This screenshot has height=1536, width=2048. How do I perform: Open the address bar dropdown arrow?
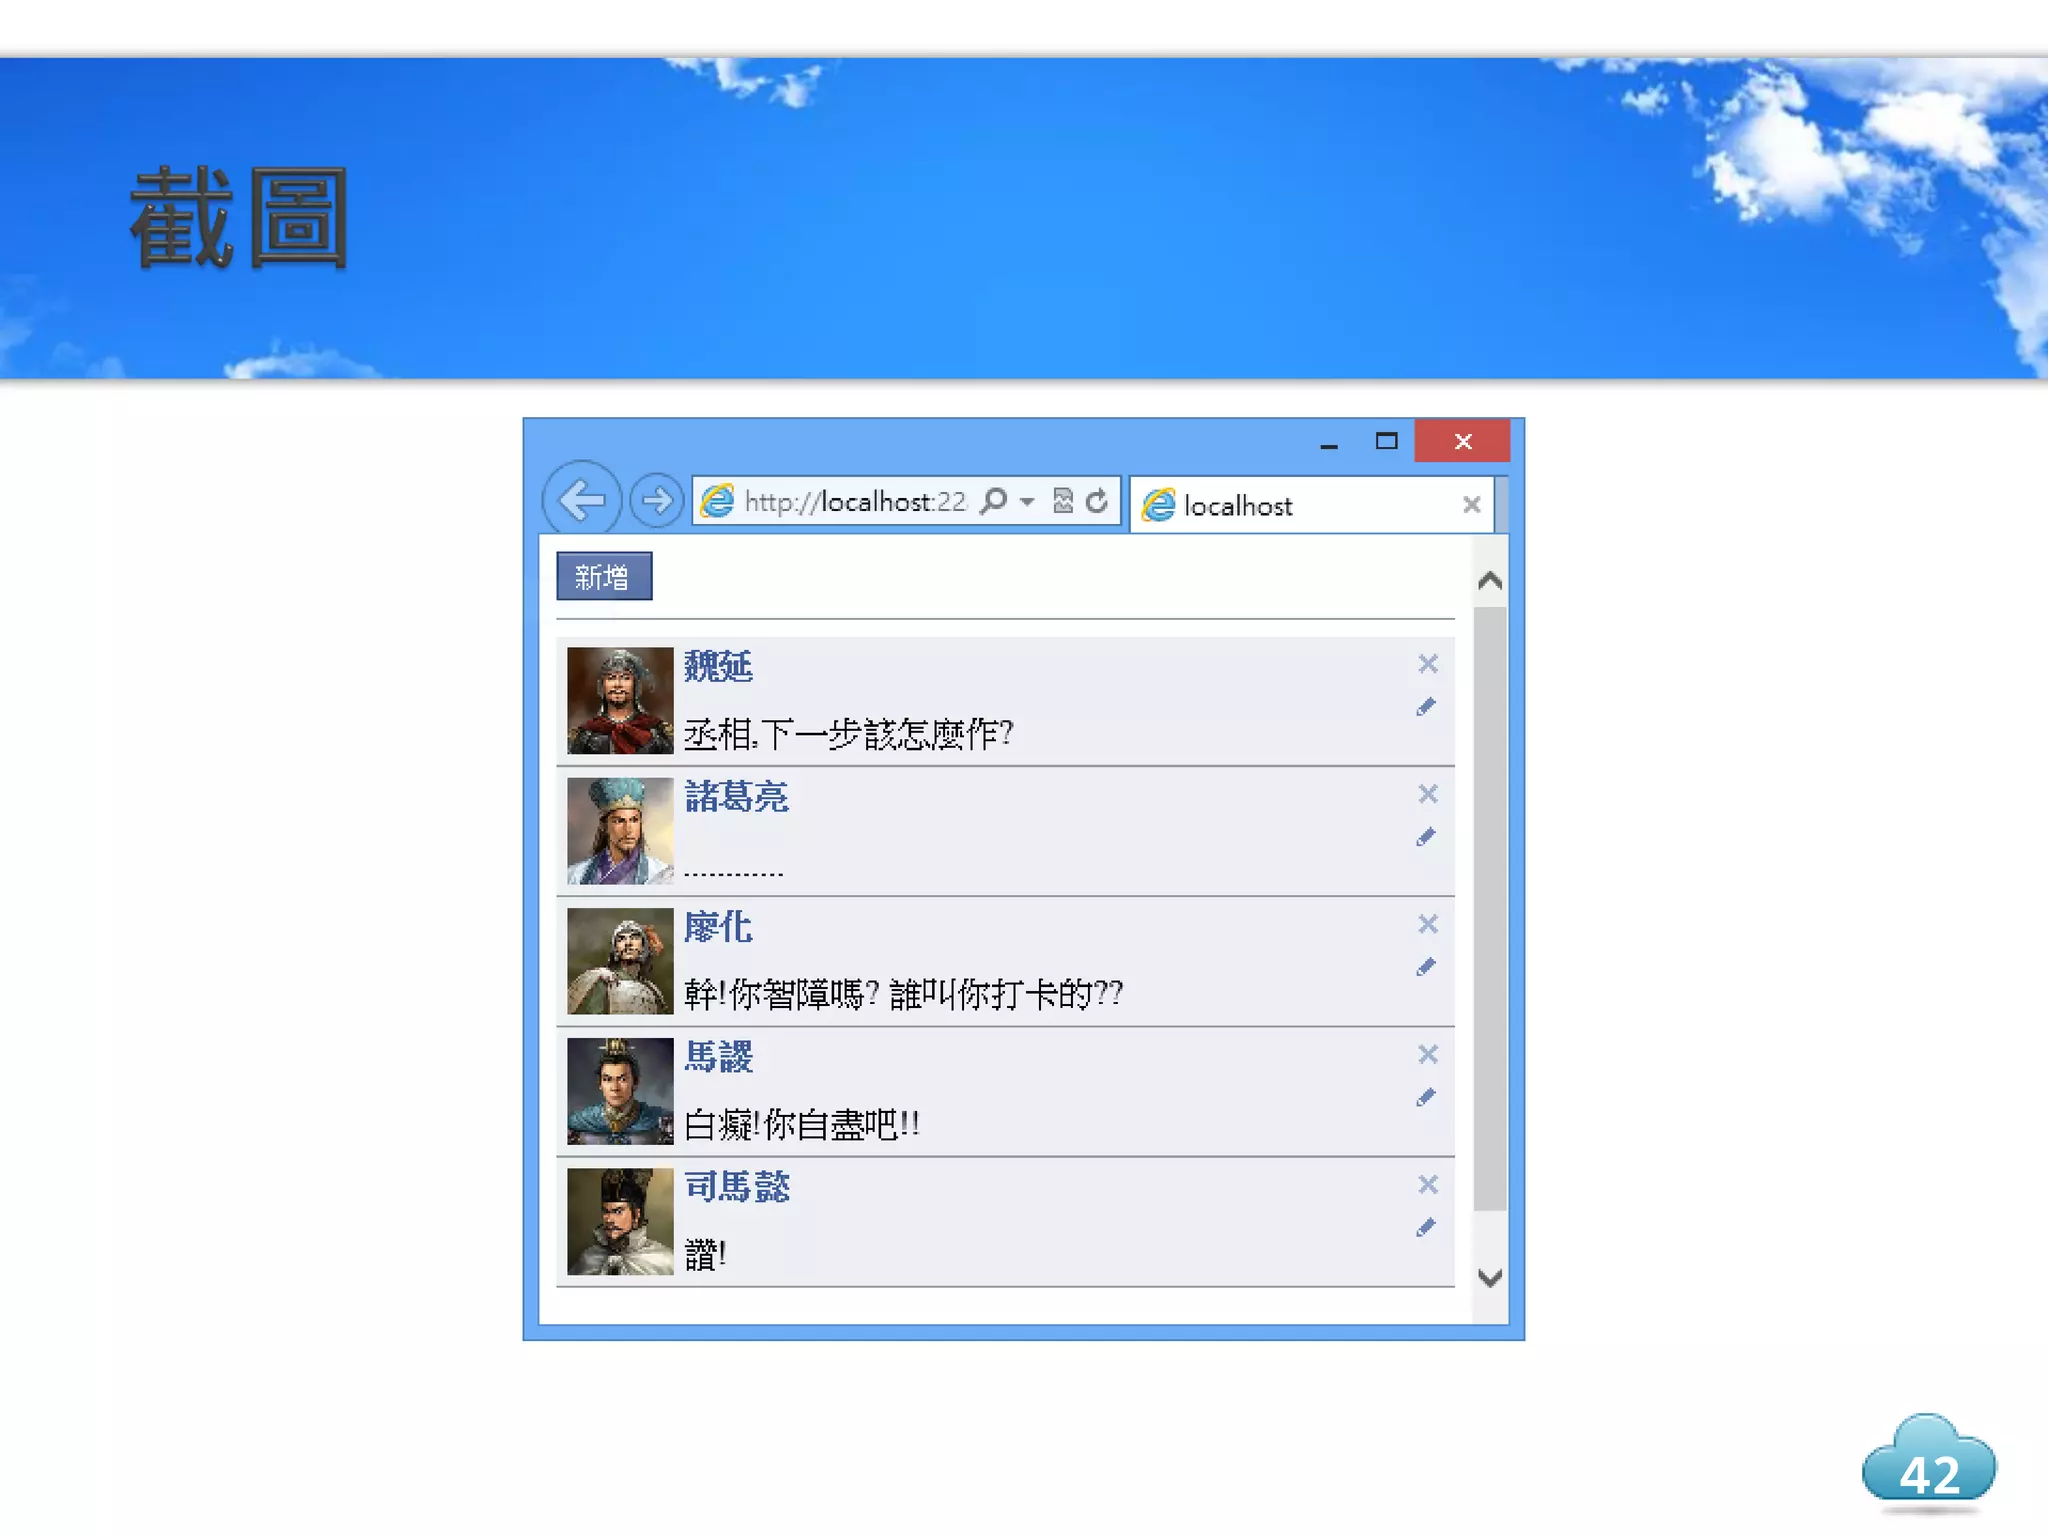point(1027,501)
